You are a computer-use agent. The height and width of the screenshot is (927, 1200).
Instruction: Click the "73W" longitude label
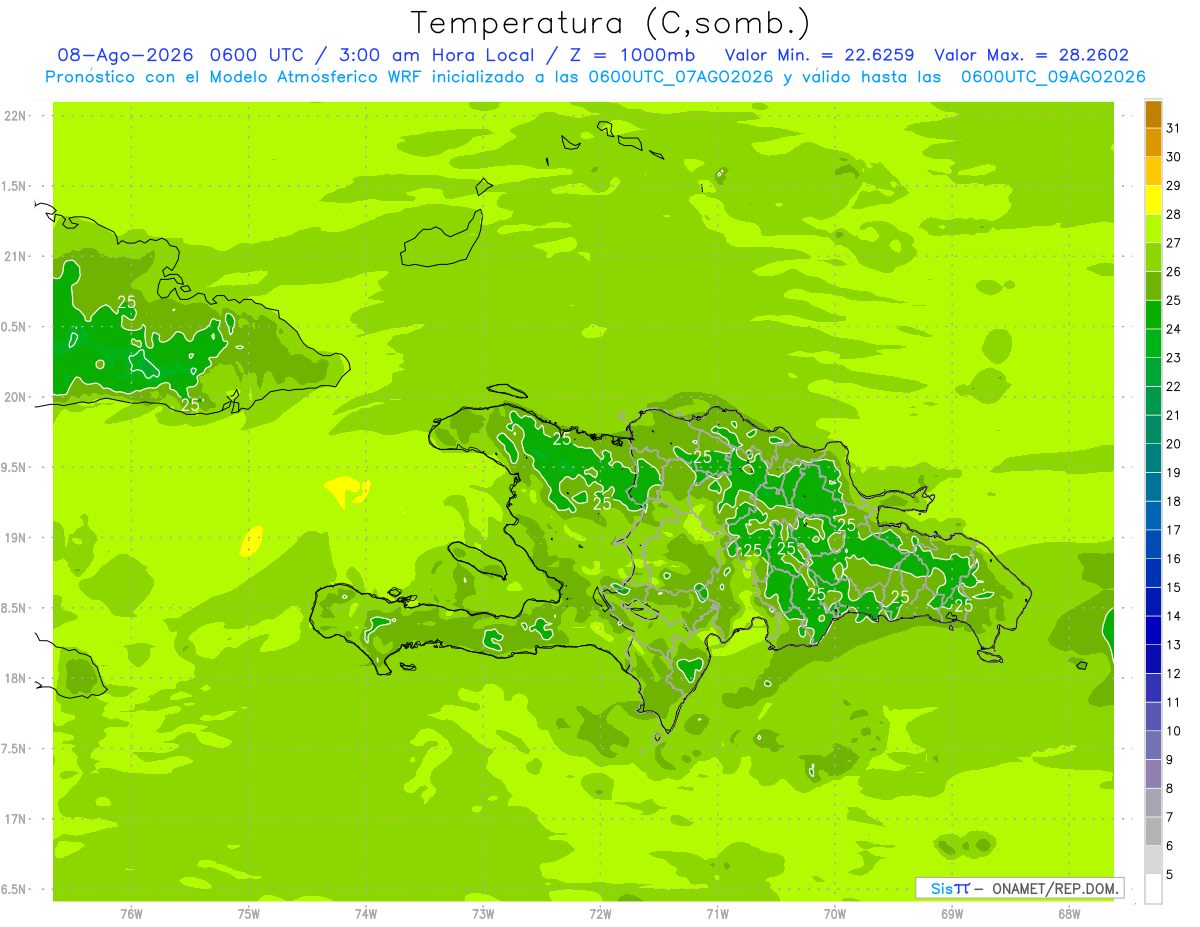coord(483,913)
